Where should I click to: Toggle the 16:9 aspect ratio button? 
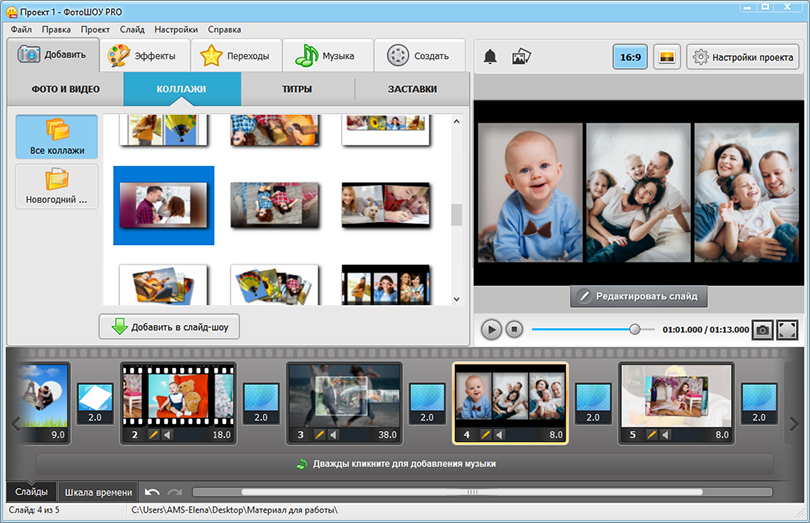(x=630, y=57)
